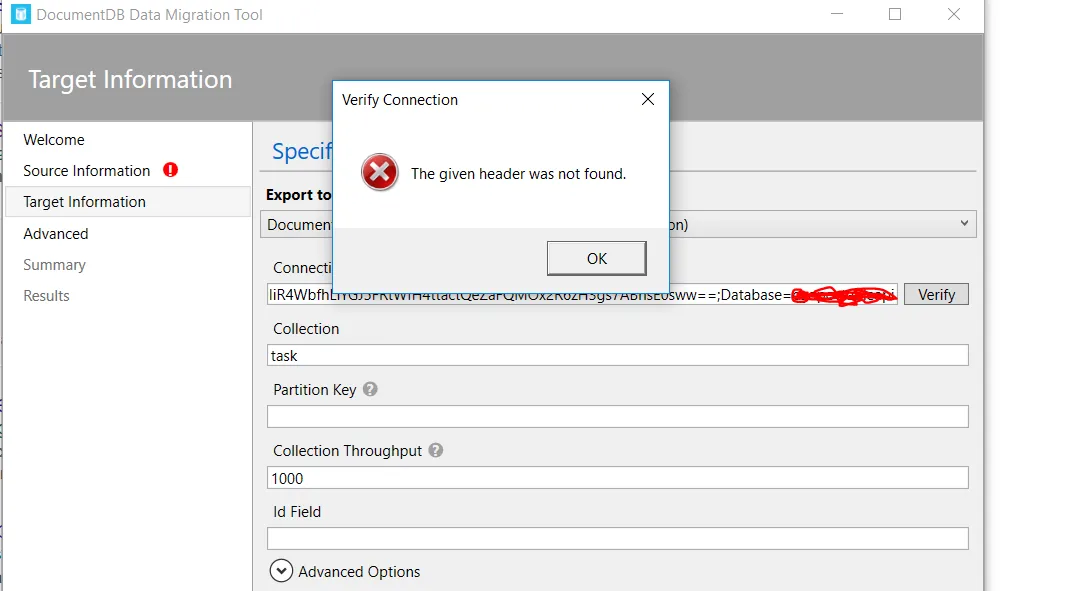The image size is (1065, 591).
Task: Click the Source Information error indicator
Action: click(x=170, y=170)
